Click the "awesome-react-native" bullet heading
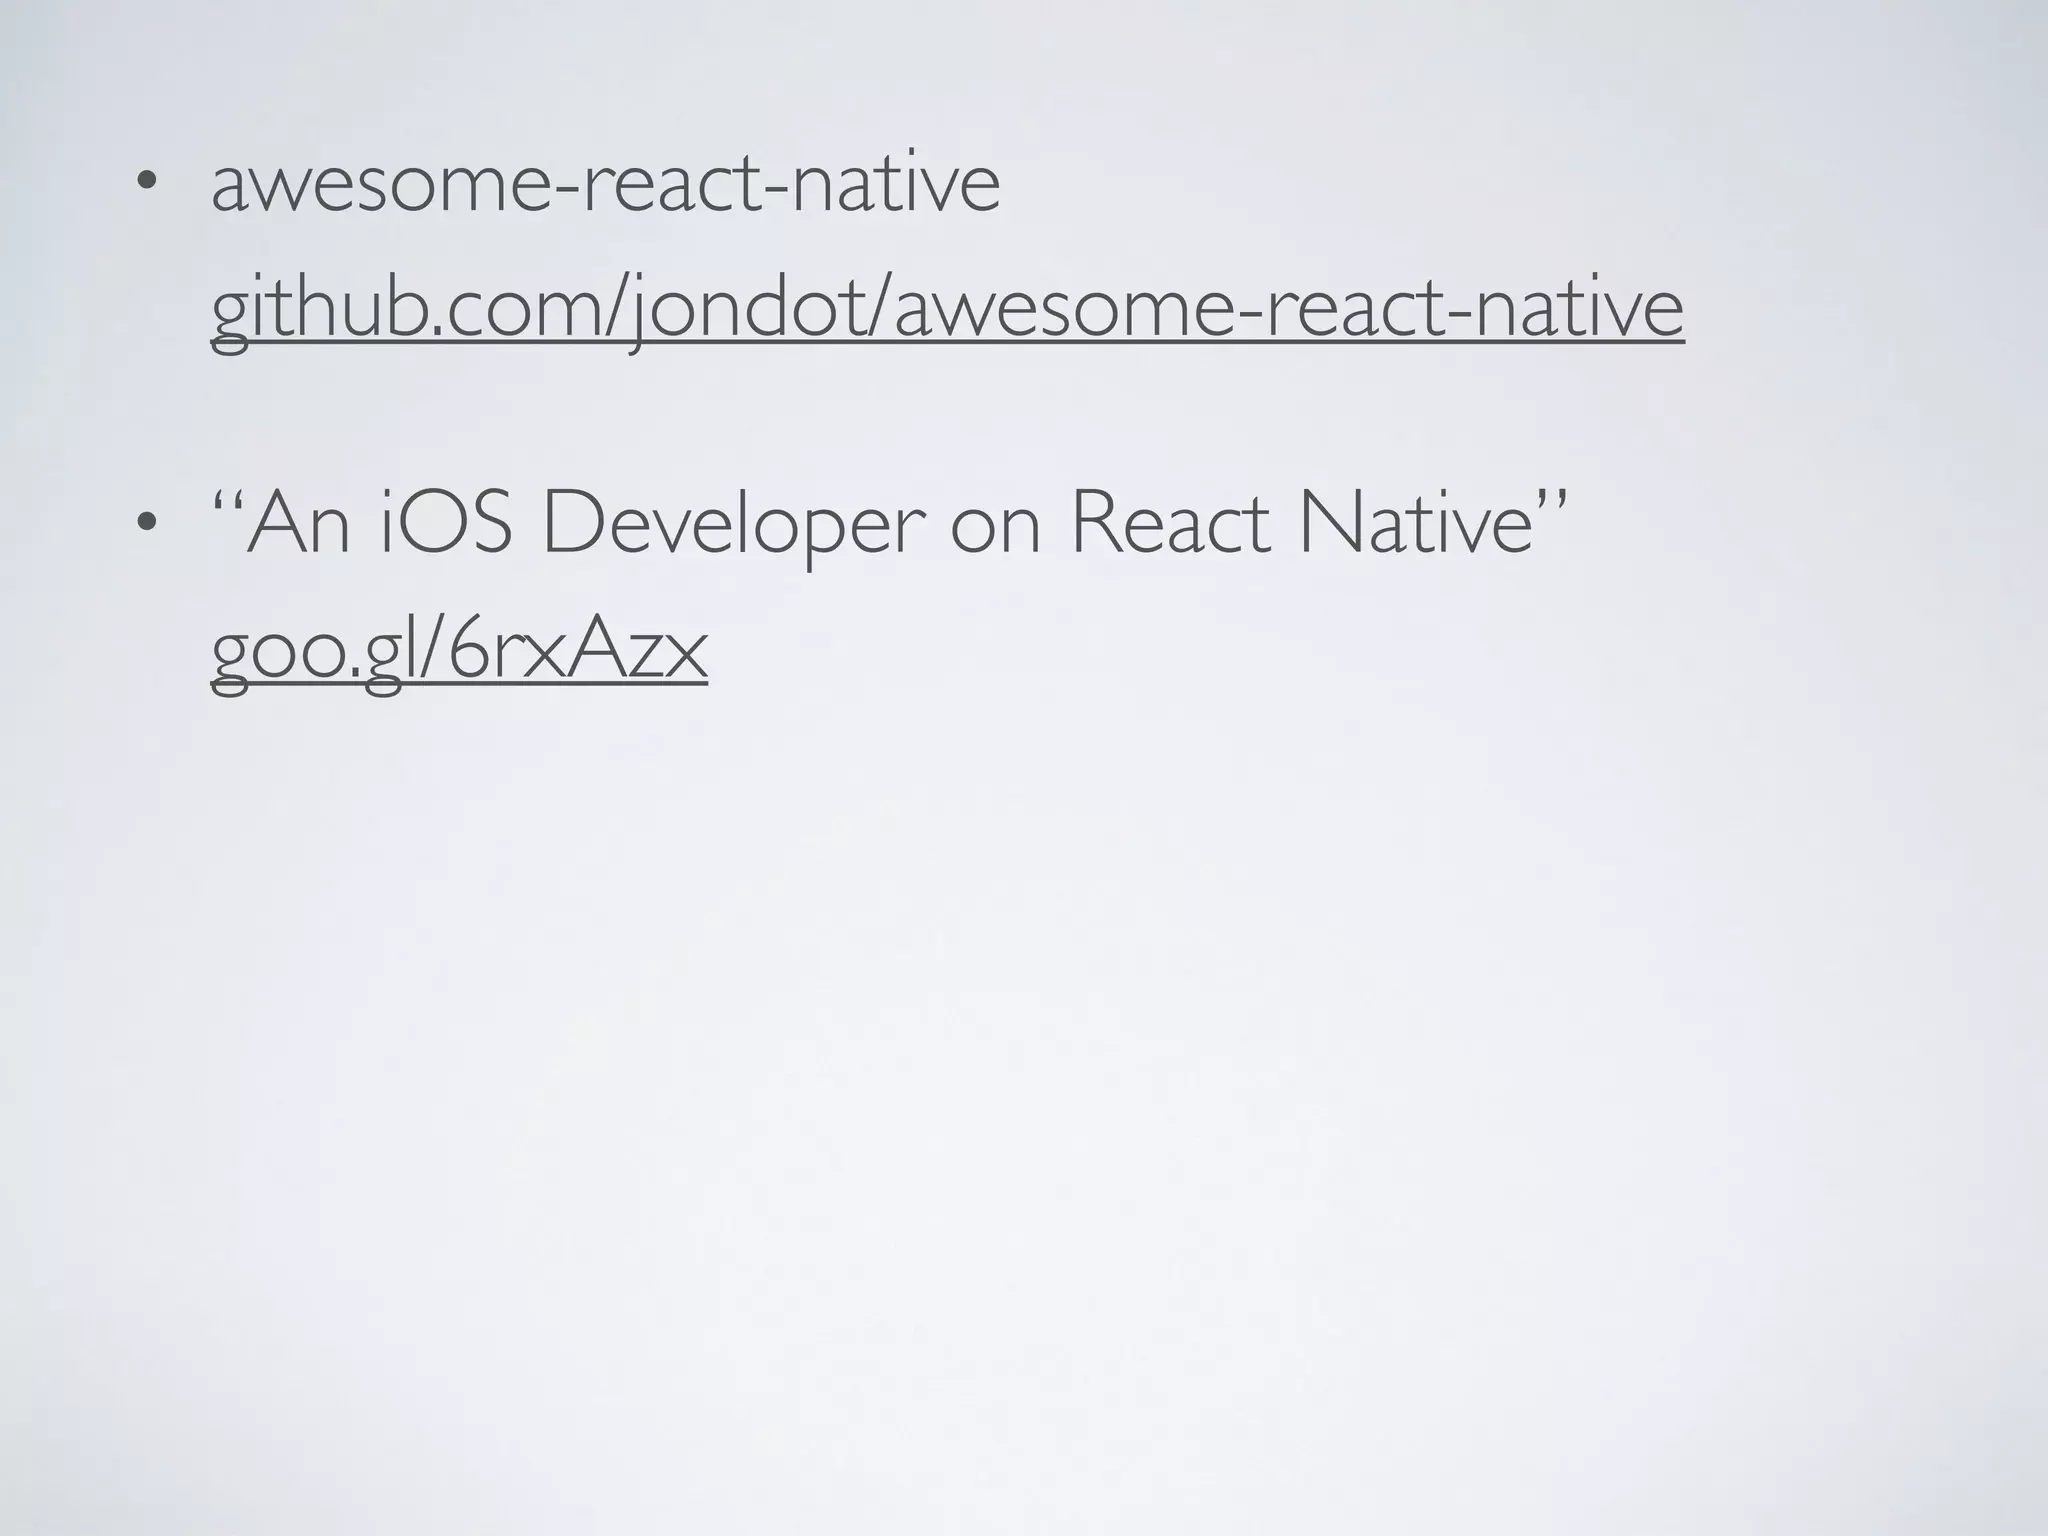This screenshot has height=1536, width=2048. 605,184
